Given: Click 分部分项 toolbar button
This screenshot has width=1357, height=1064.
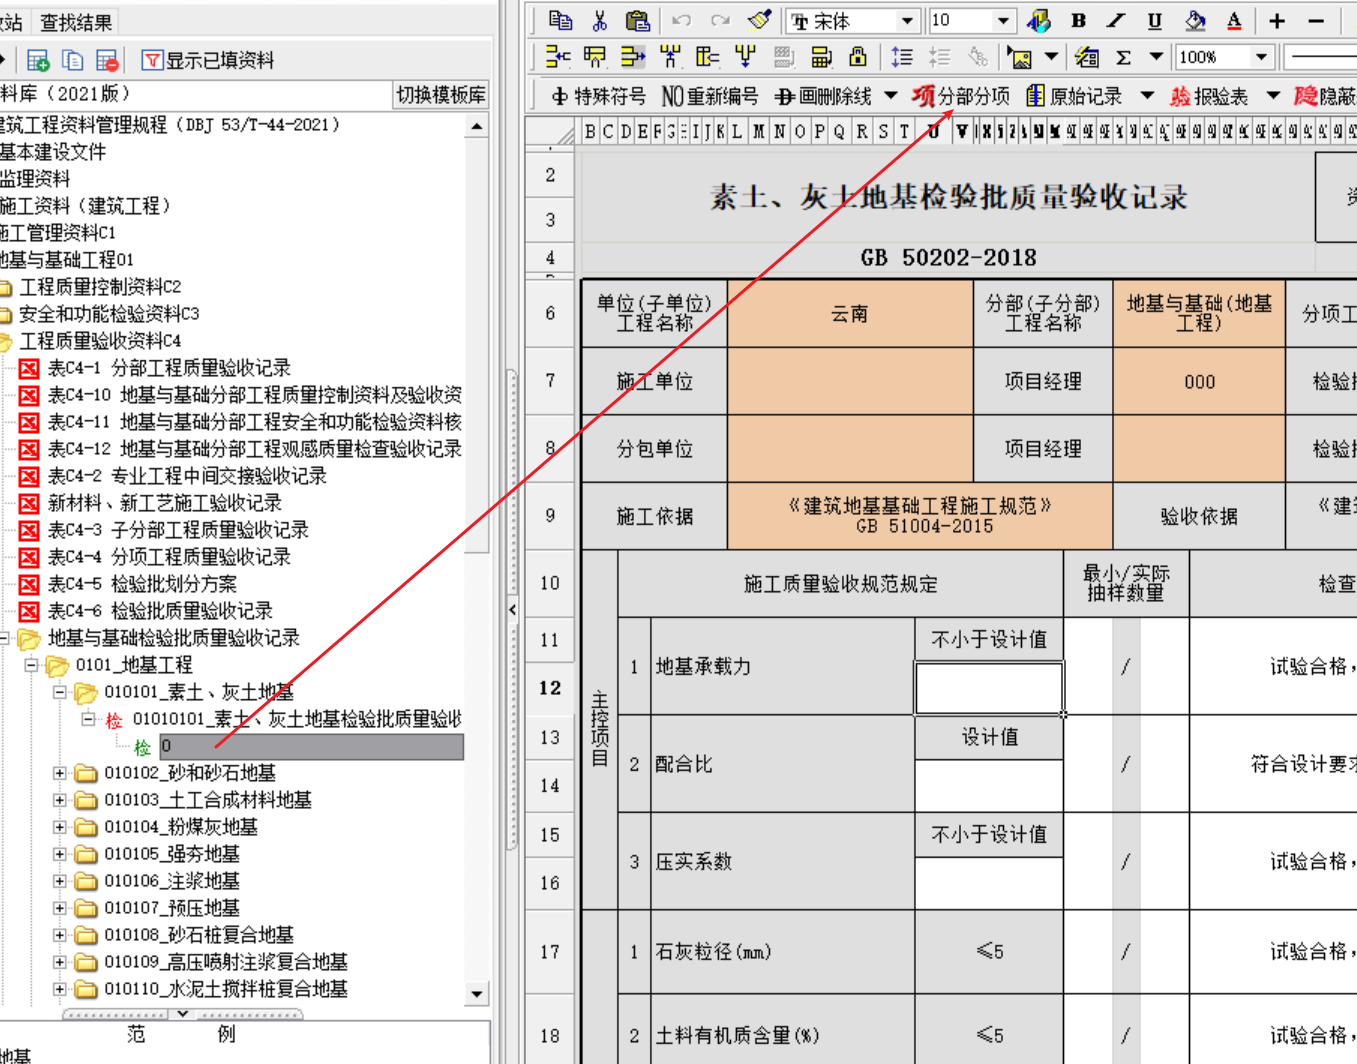Looking at the screenshot, I should (961, 96).
